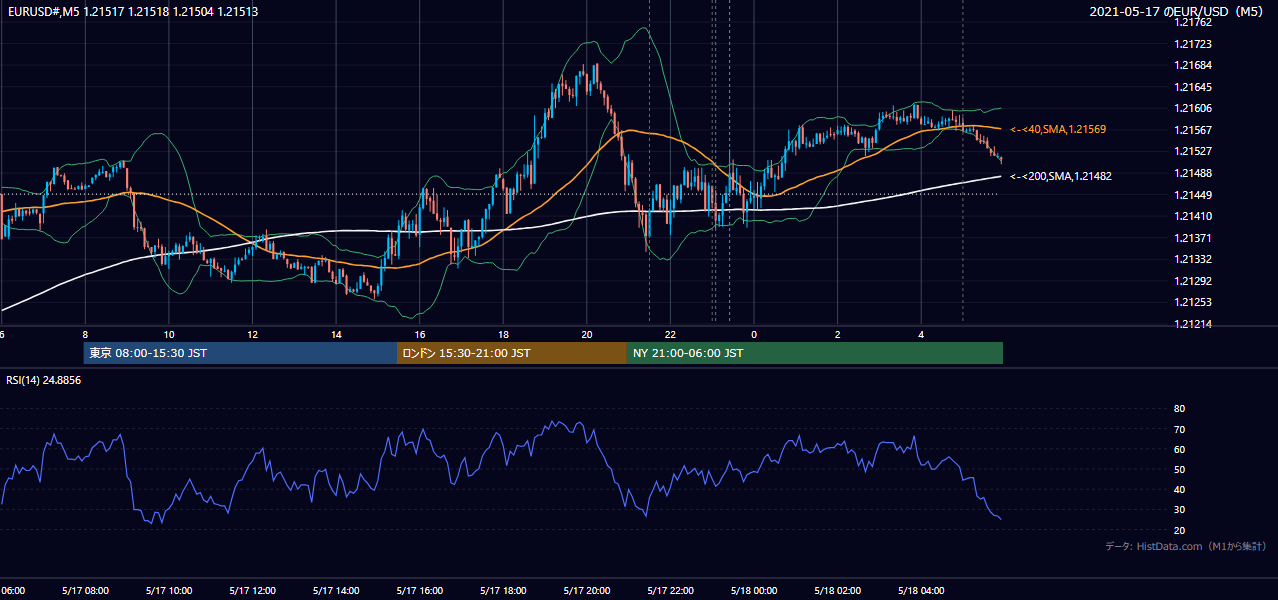Click the 5/17 18:00 time axis label

(x=503, y=591)
